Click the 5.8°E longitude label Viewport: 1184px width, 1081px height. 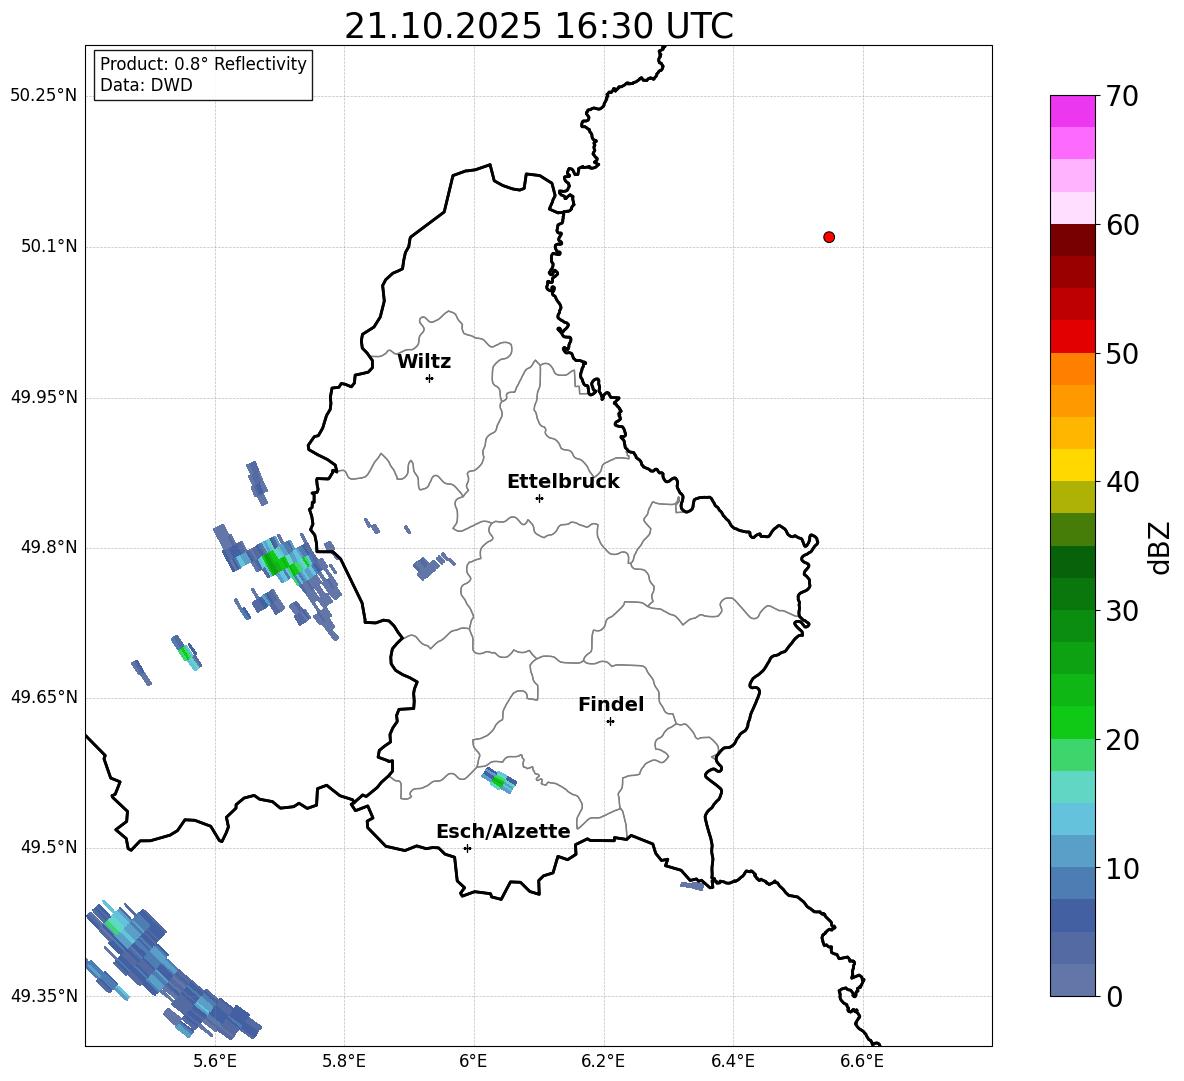(x=344, y=1061)
